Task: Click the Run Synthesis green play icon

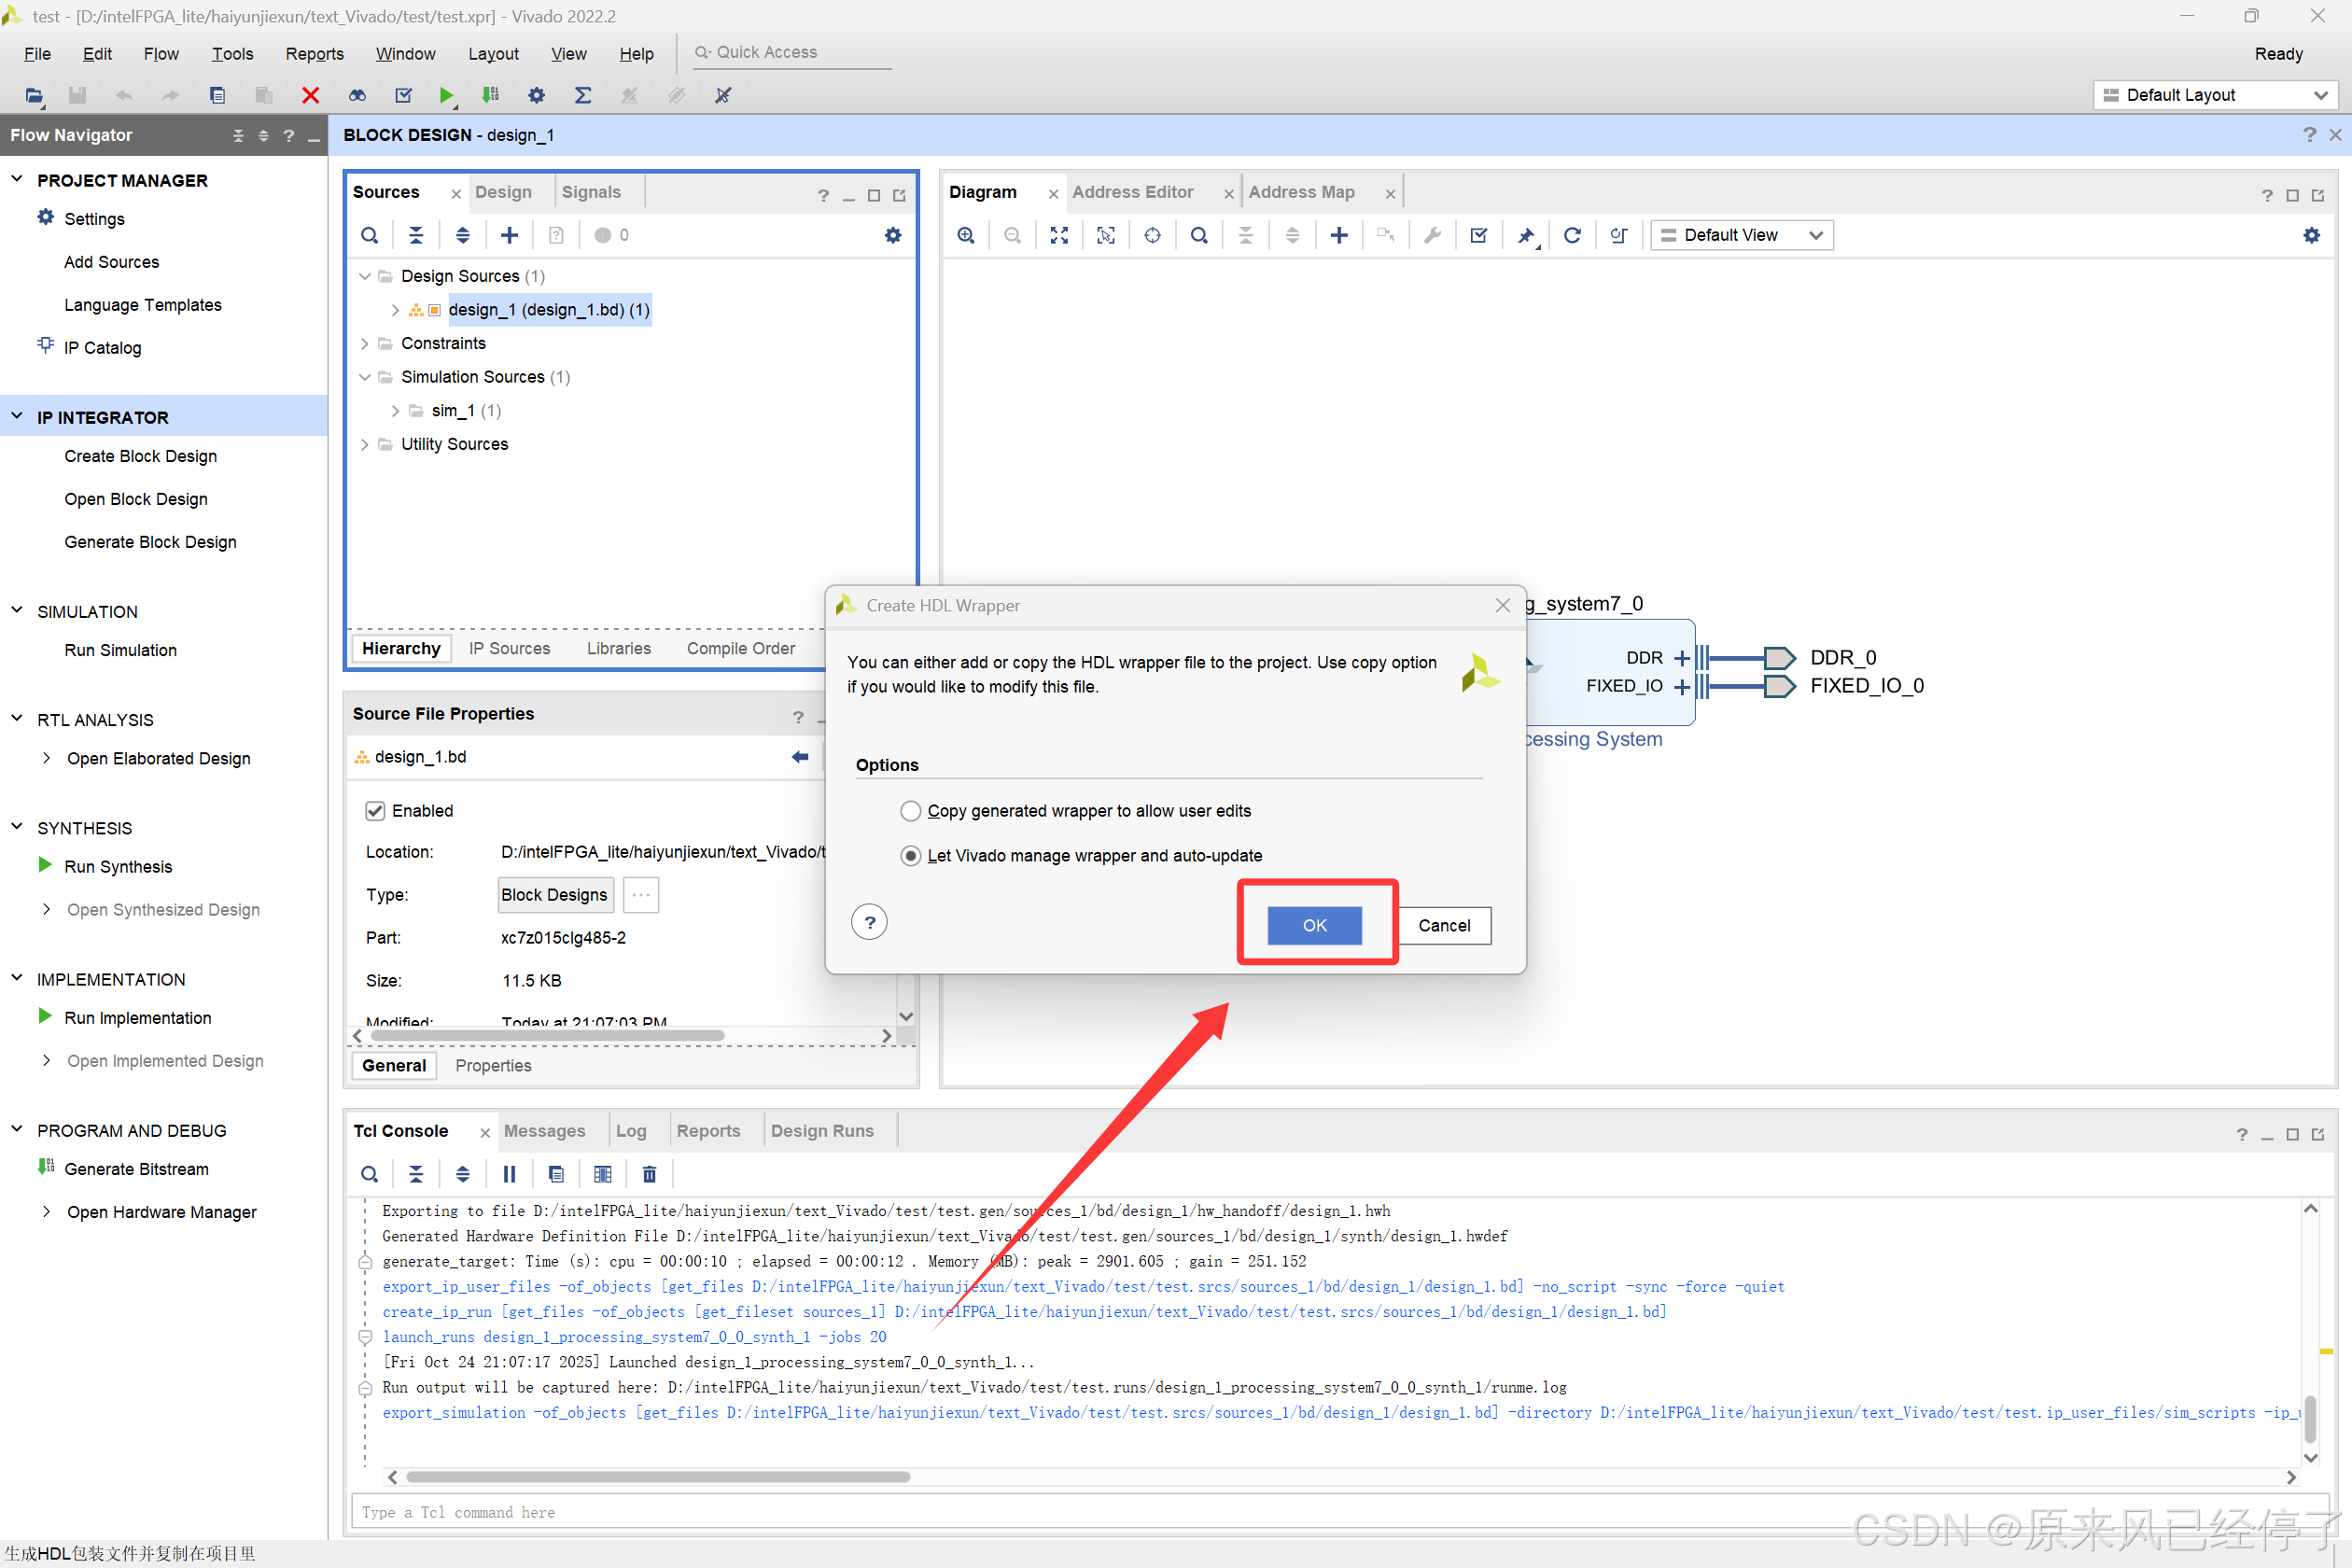Action: point(44,865)
